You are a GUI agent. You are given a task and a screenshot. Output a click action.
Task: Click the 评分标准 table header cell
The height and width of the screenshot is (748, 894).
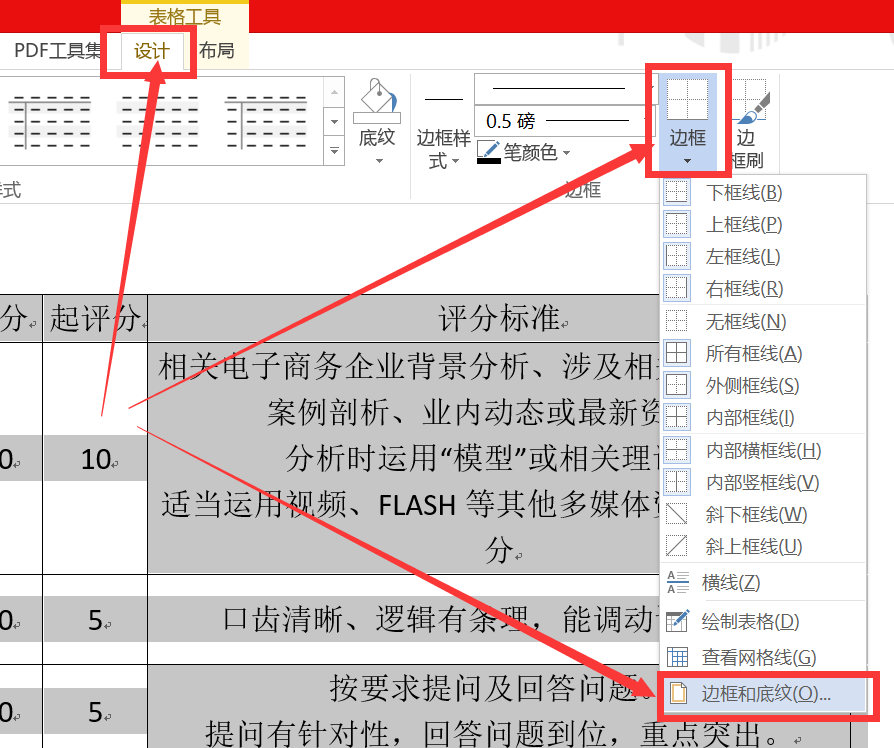click(404, 318)
